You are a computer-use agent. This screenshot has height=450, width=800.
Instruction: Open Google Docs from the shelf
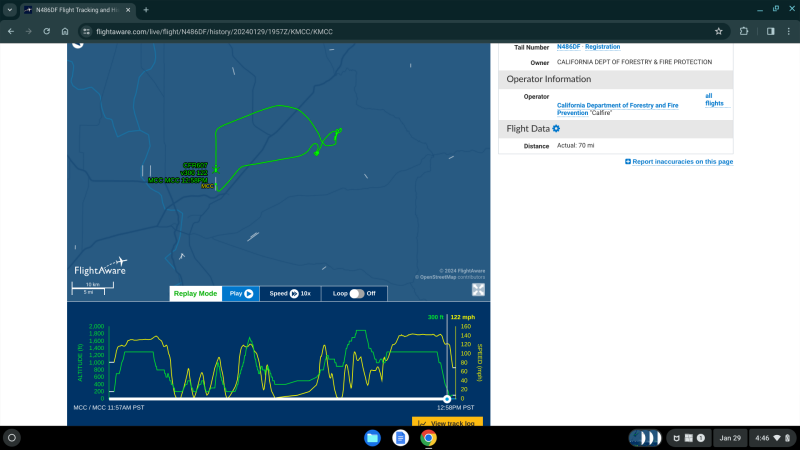click(x=401, y=438)
